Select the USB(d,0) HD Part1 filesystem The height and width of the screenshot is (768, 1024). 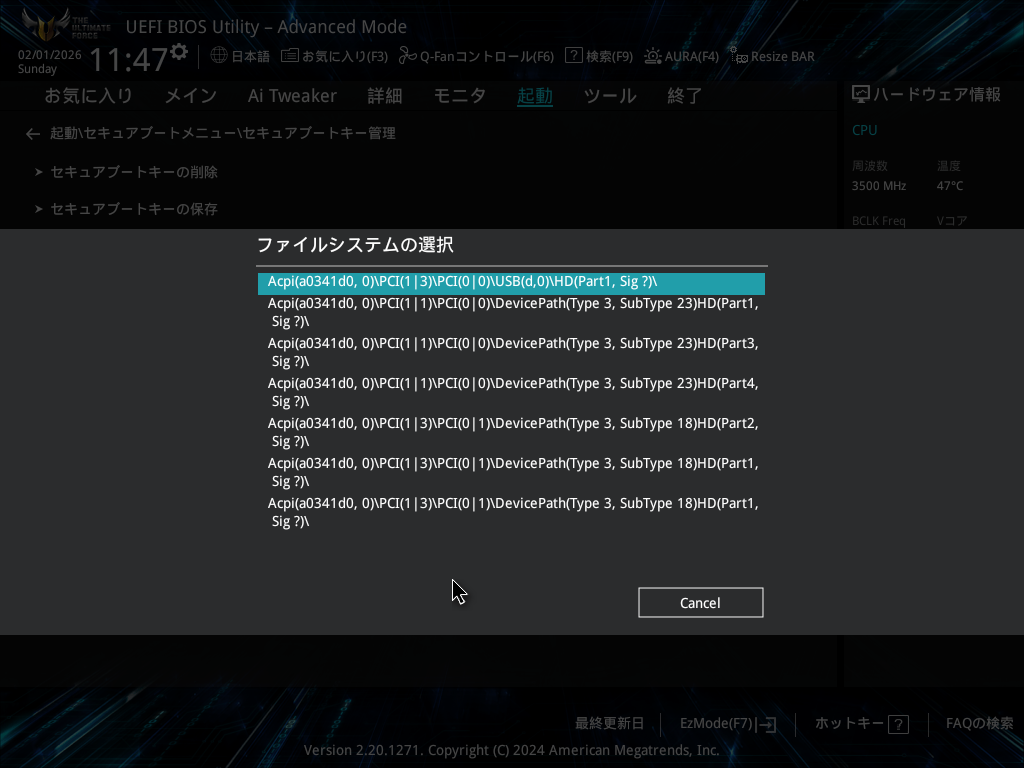point(511,283)
